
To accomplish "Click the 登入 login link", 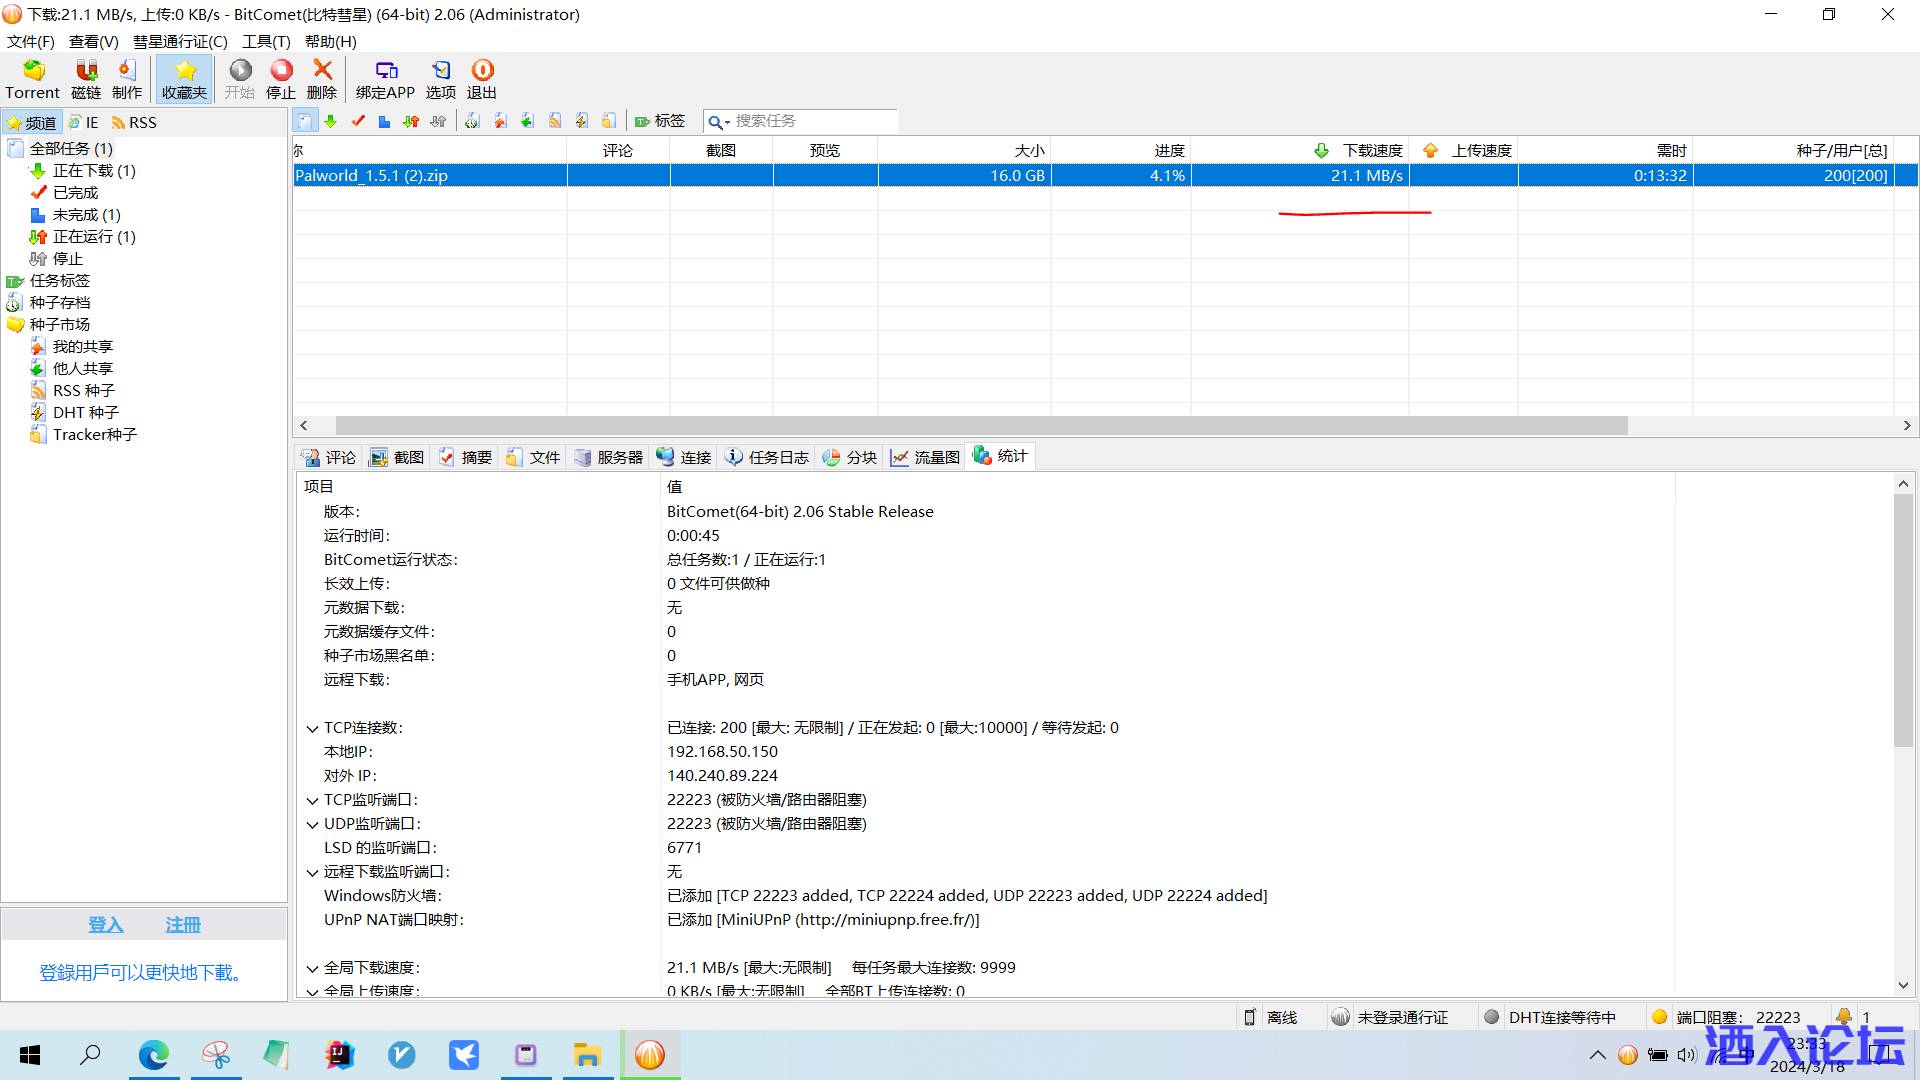I will pos(106,925).
